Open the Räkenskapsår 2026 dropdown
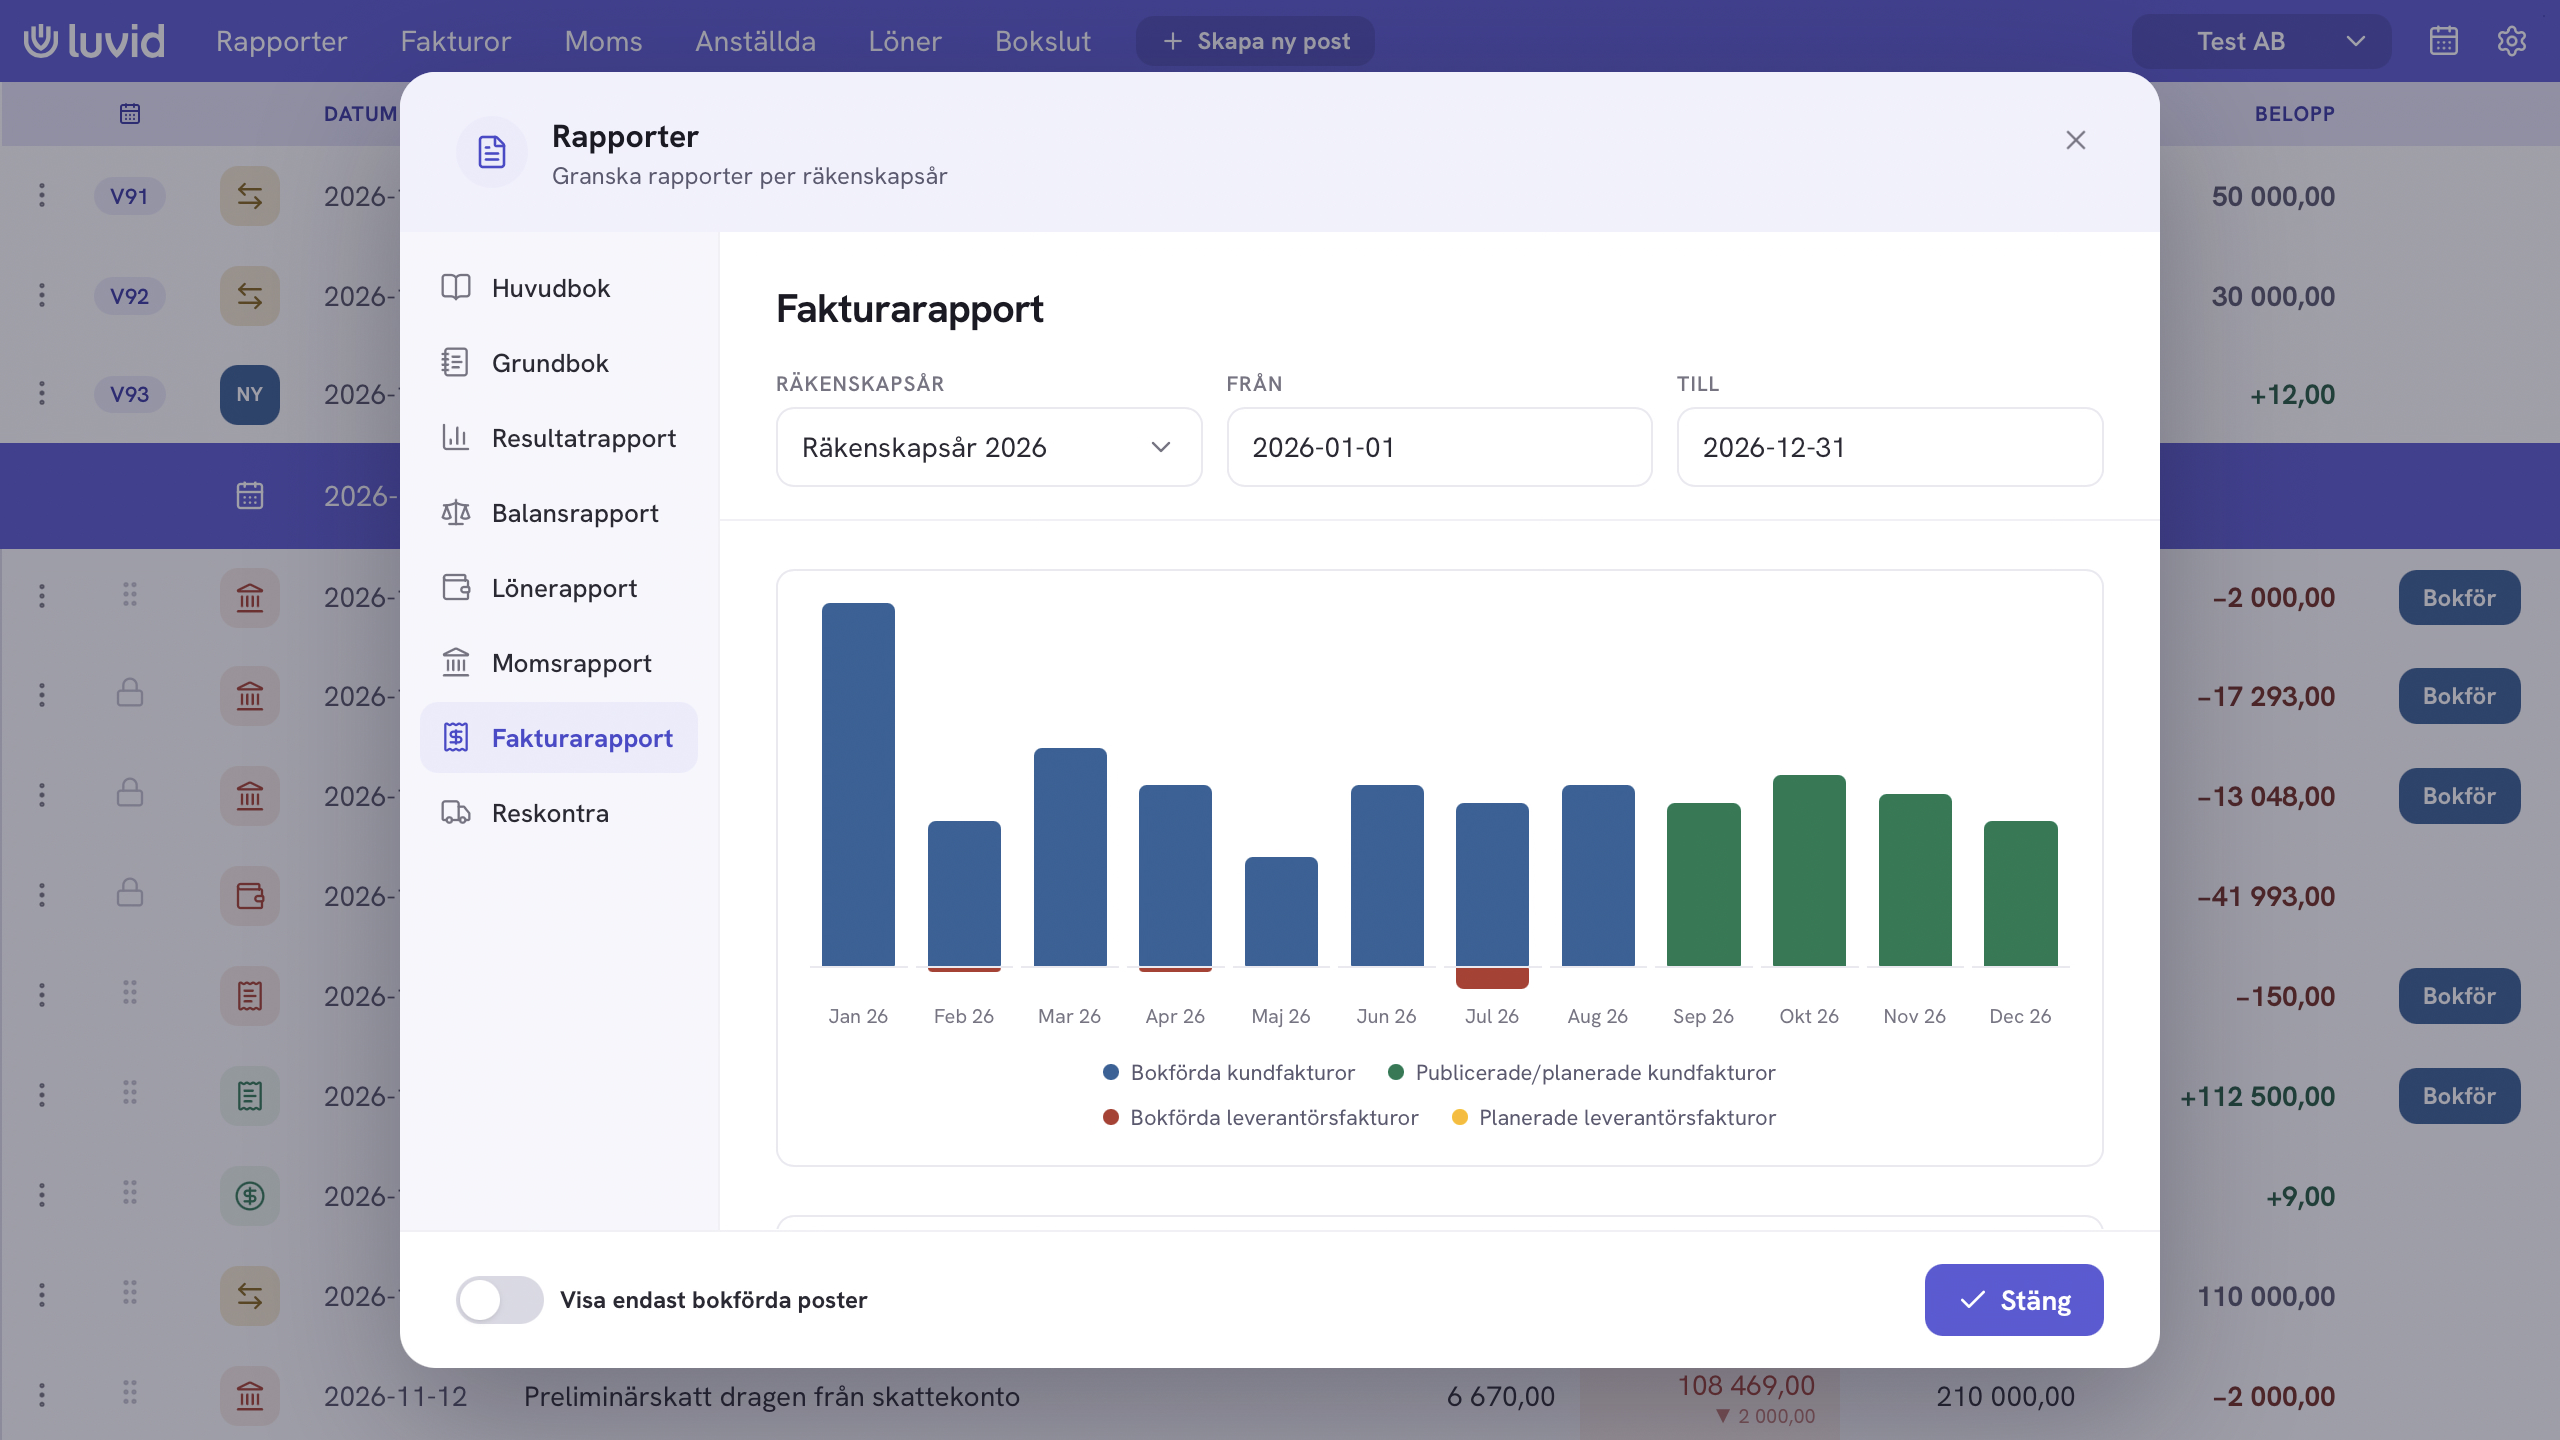This screenshot has height=1440, width=2560. pos(989,447)
